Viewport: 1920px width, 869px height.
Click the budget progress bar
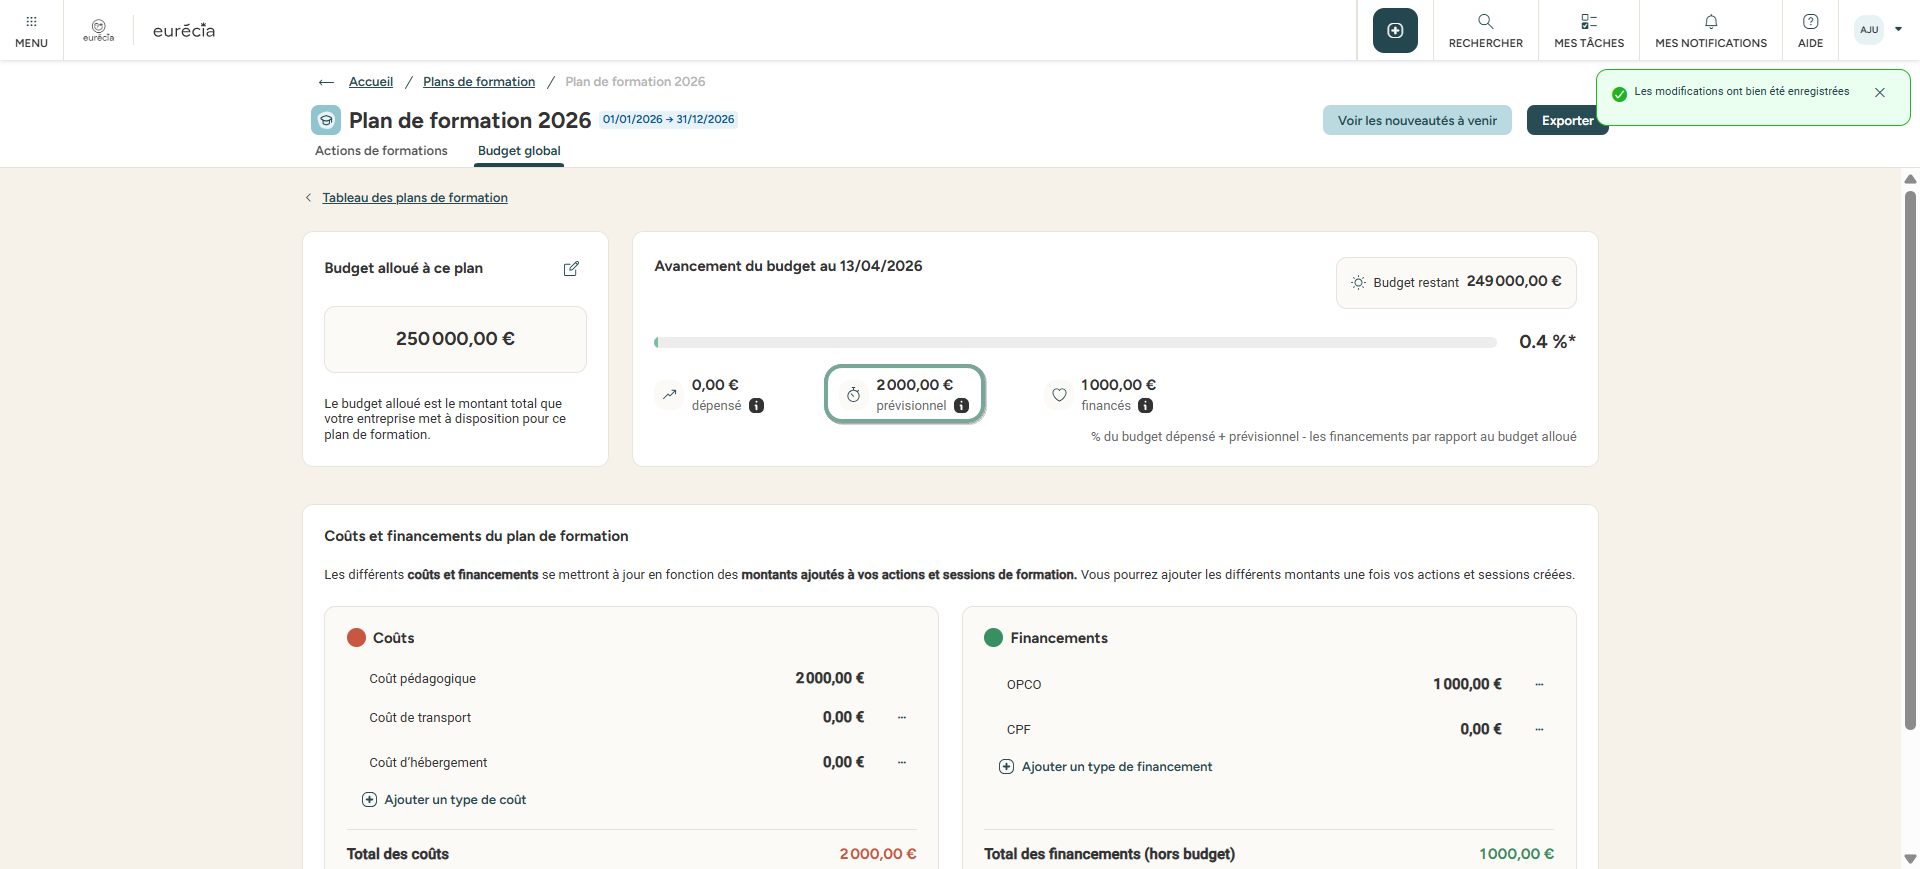[1075, 343]
